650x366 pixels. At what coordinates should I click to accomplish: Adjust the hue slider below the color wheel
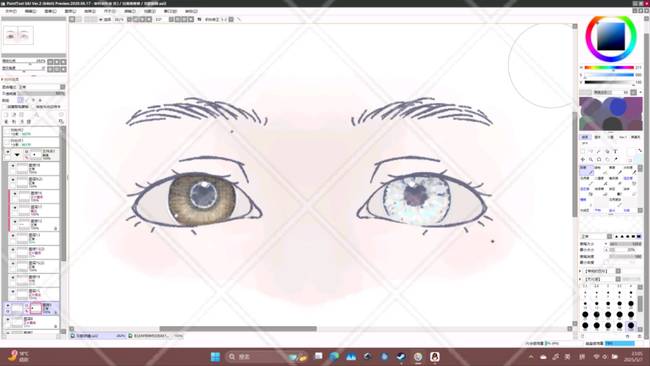point(609,68)
